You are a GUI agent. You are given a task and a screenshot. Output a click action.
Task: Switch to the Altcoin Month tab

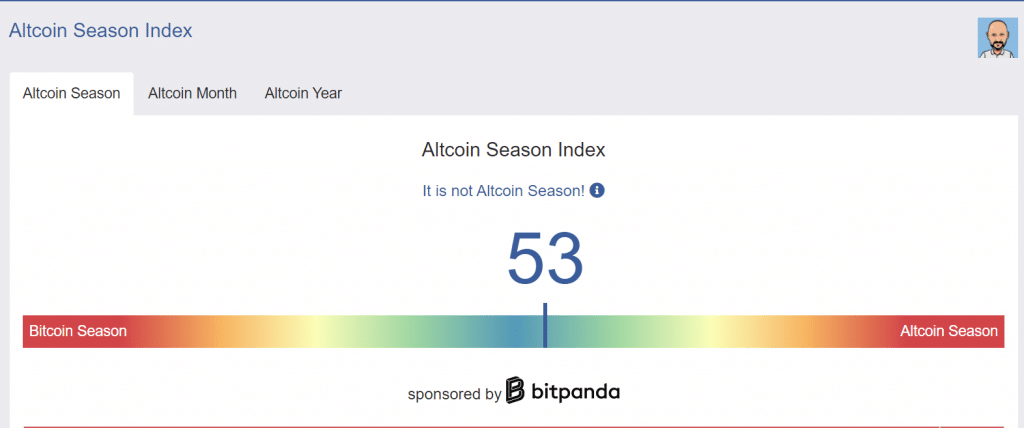[192, 93]
